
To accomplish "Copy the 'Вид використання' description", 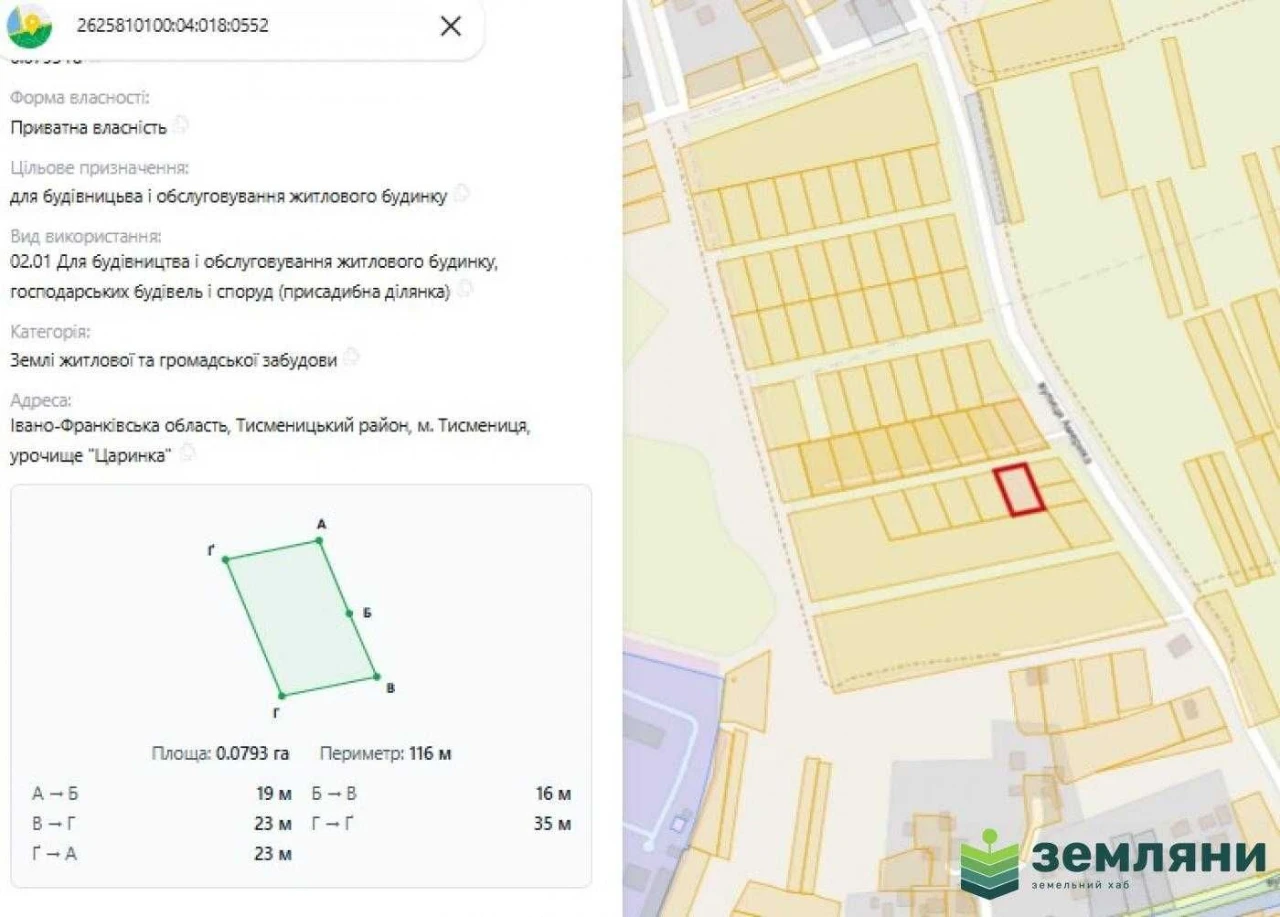I will (x=465, y=290).
